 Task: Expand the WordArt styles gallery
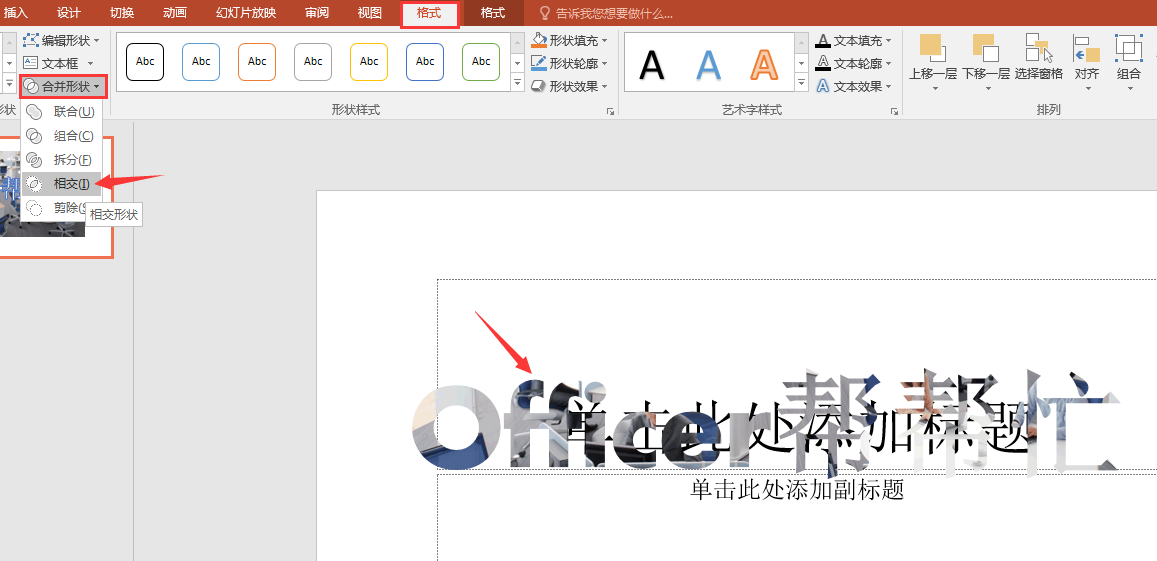(801, 83)
